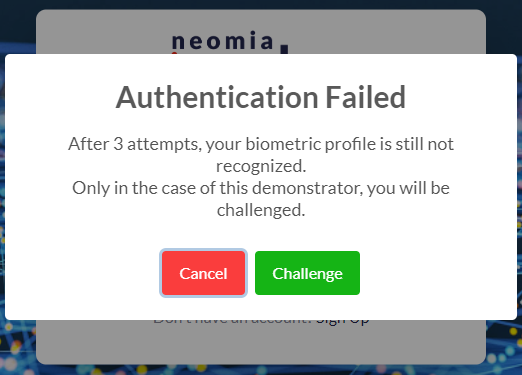Image resolution: width=522 pixels, height=375 pixels.
Task: Open the partially hidden Sign Up link
Action: pos(343,322)
